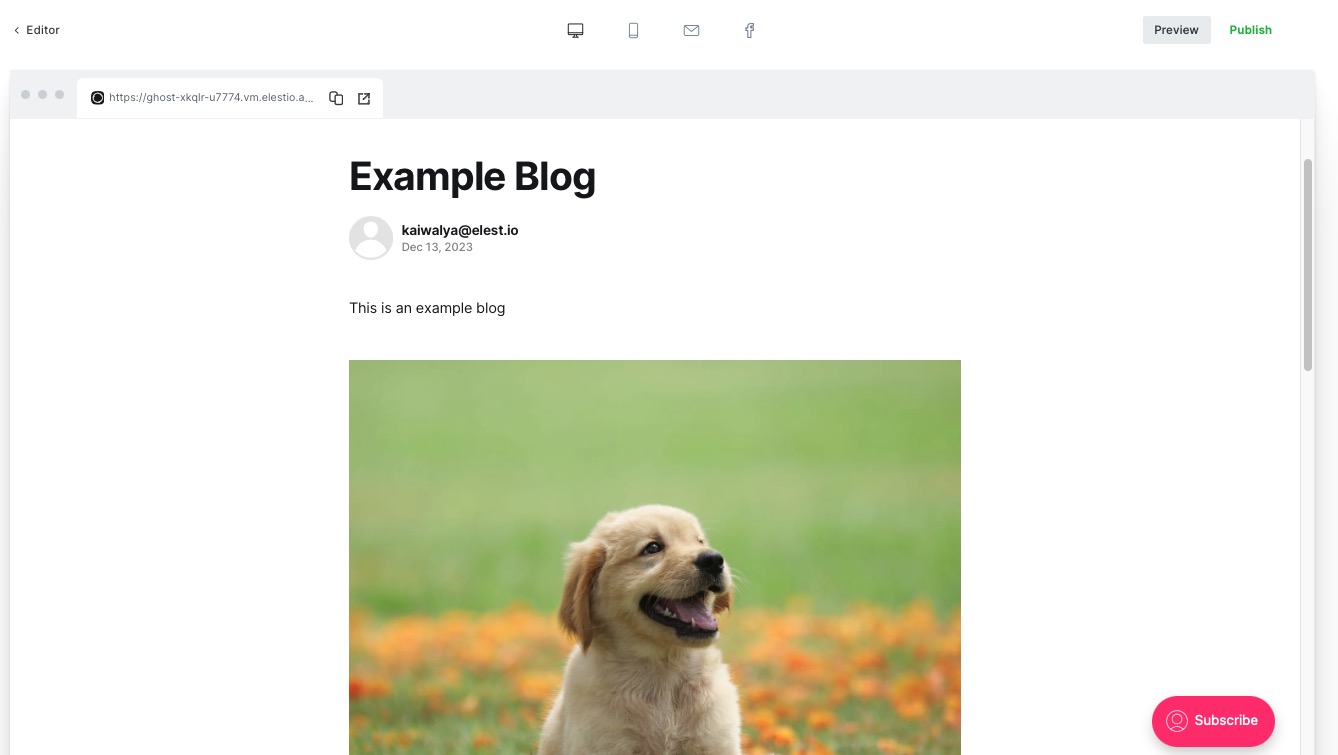
Task: Open author kaiwalya@elest.io profile link
Action: (459, 230)
